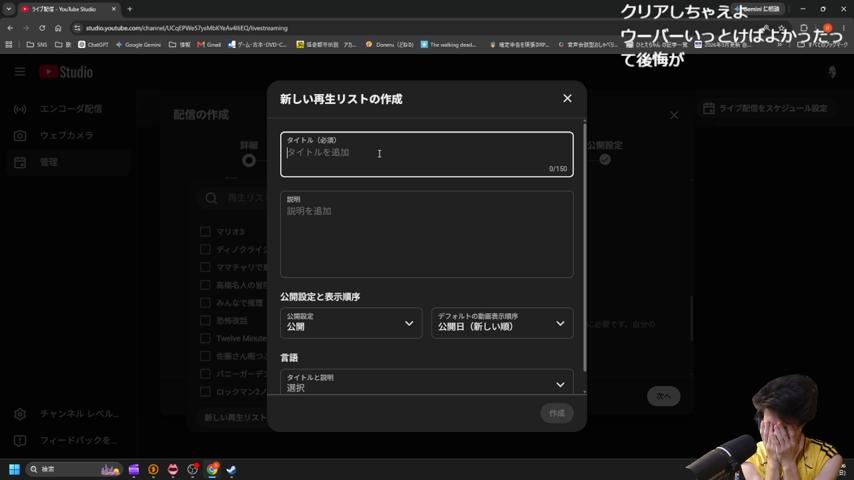Close the YouTube Studio browser tab
The width and height of the screenshot is (854, 480).
113,9
